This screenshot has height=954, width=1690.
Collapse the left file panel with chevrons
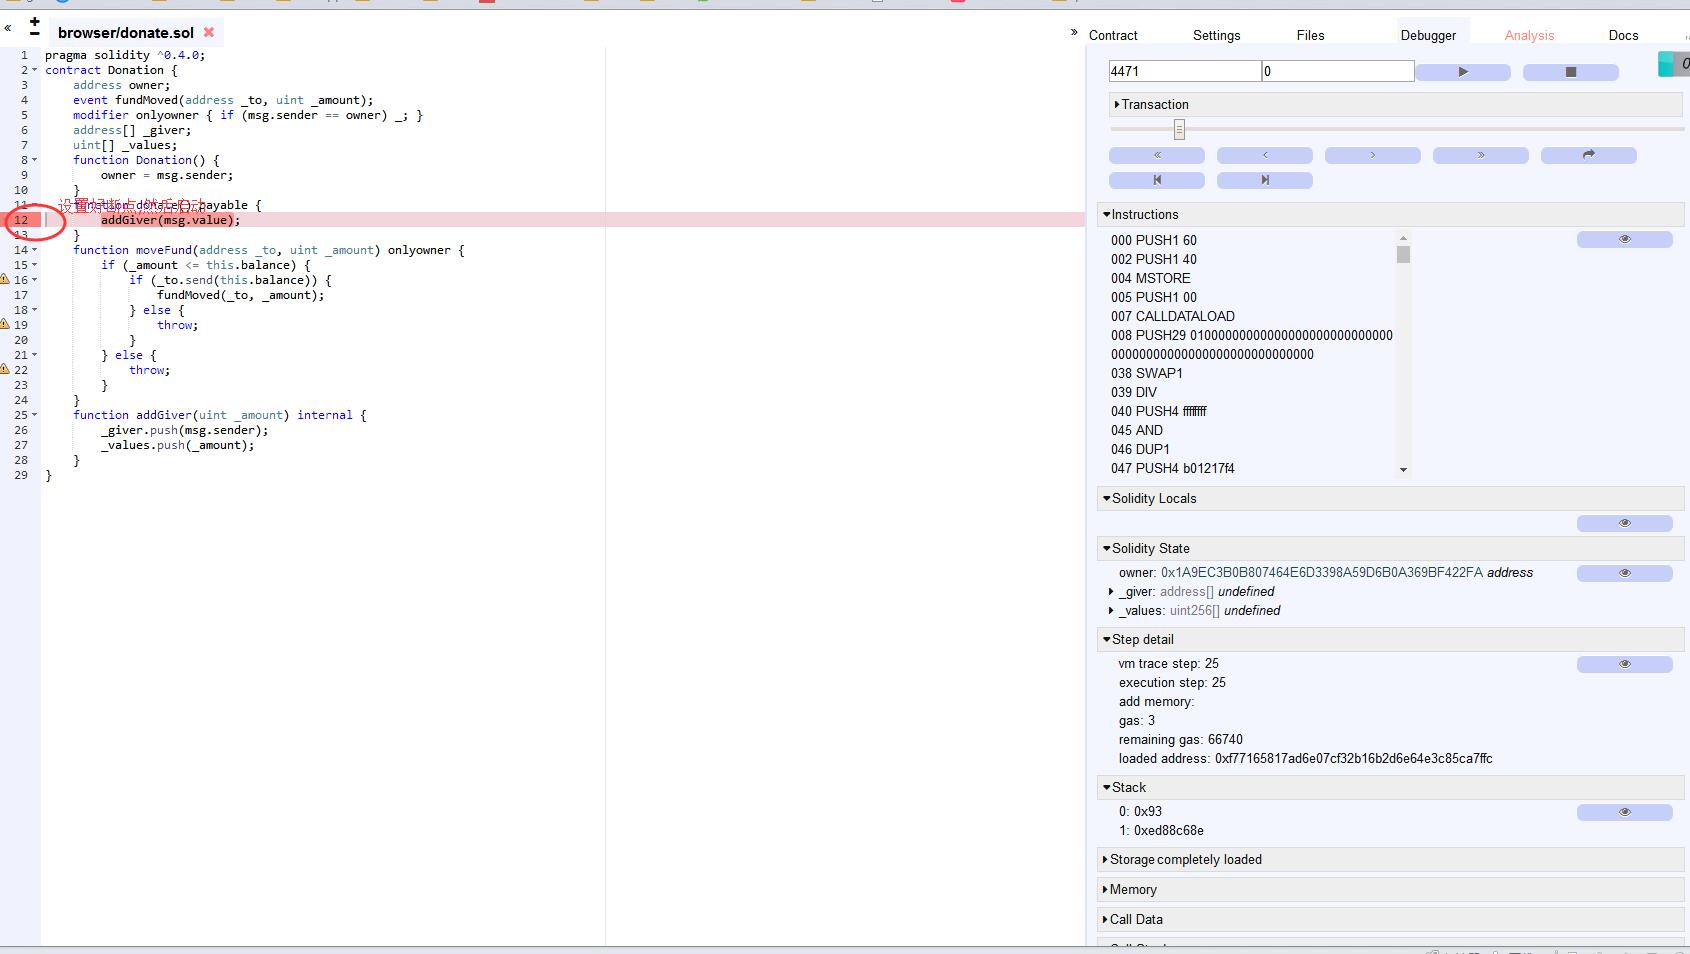[8, 29]
